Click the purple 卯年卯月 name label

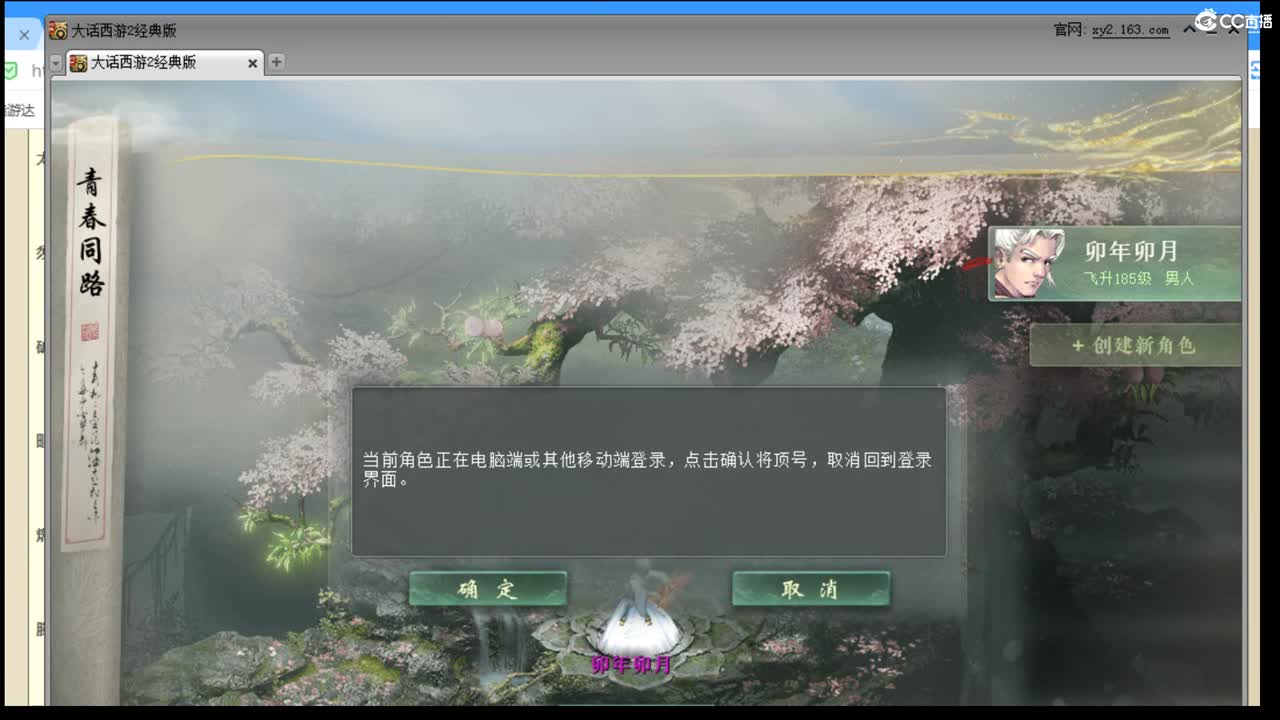coord(630,665)
